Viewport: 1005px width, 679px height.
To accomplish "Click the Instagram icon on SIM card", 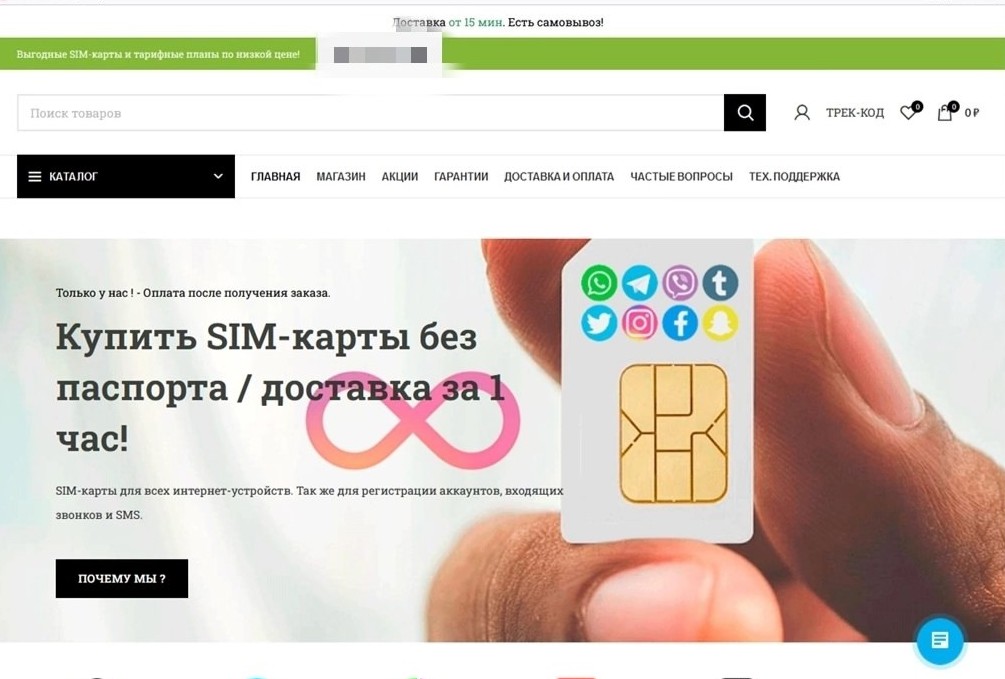I will coord(639,323).
